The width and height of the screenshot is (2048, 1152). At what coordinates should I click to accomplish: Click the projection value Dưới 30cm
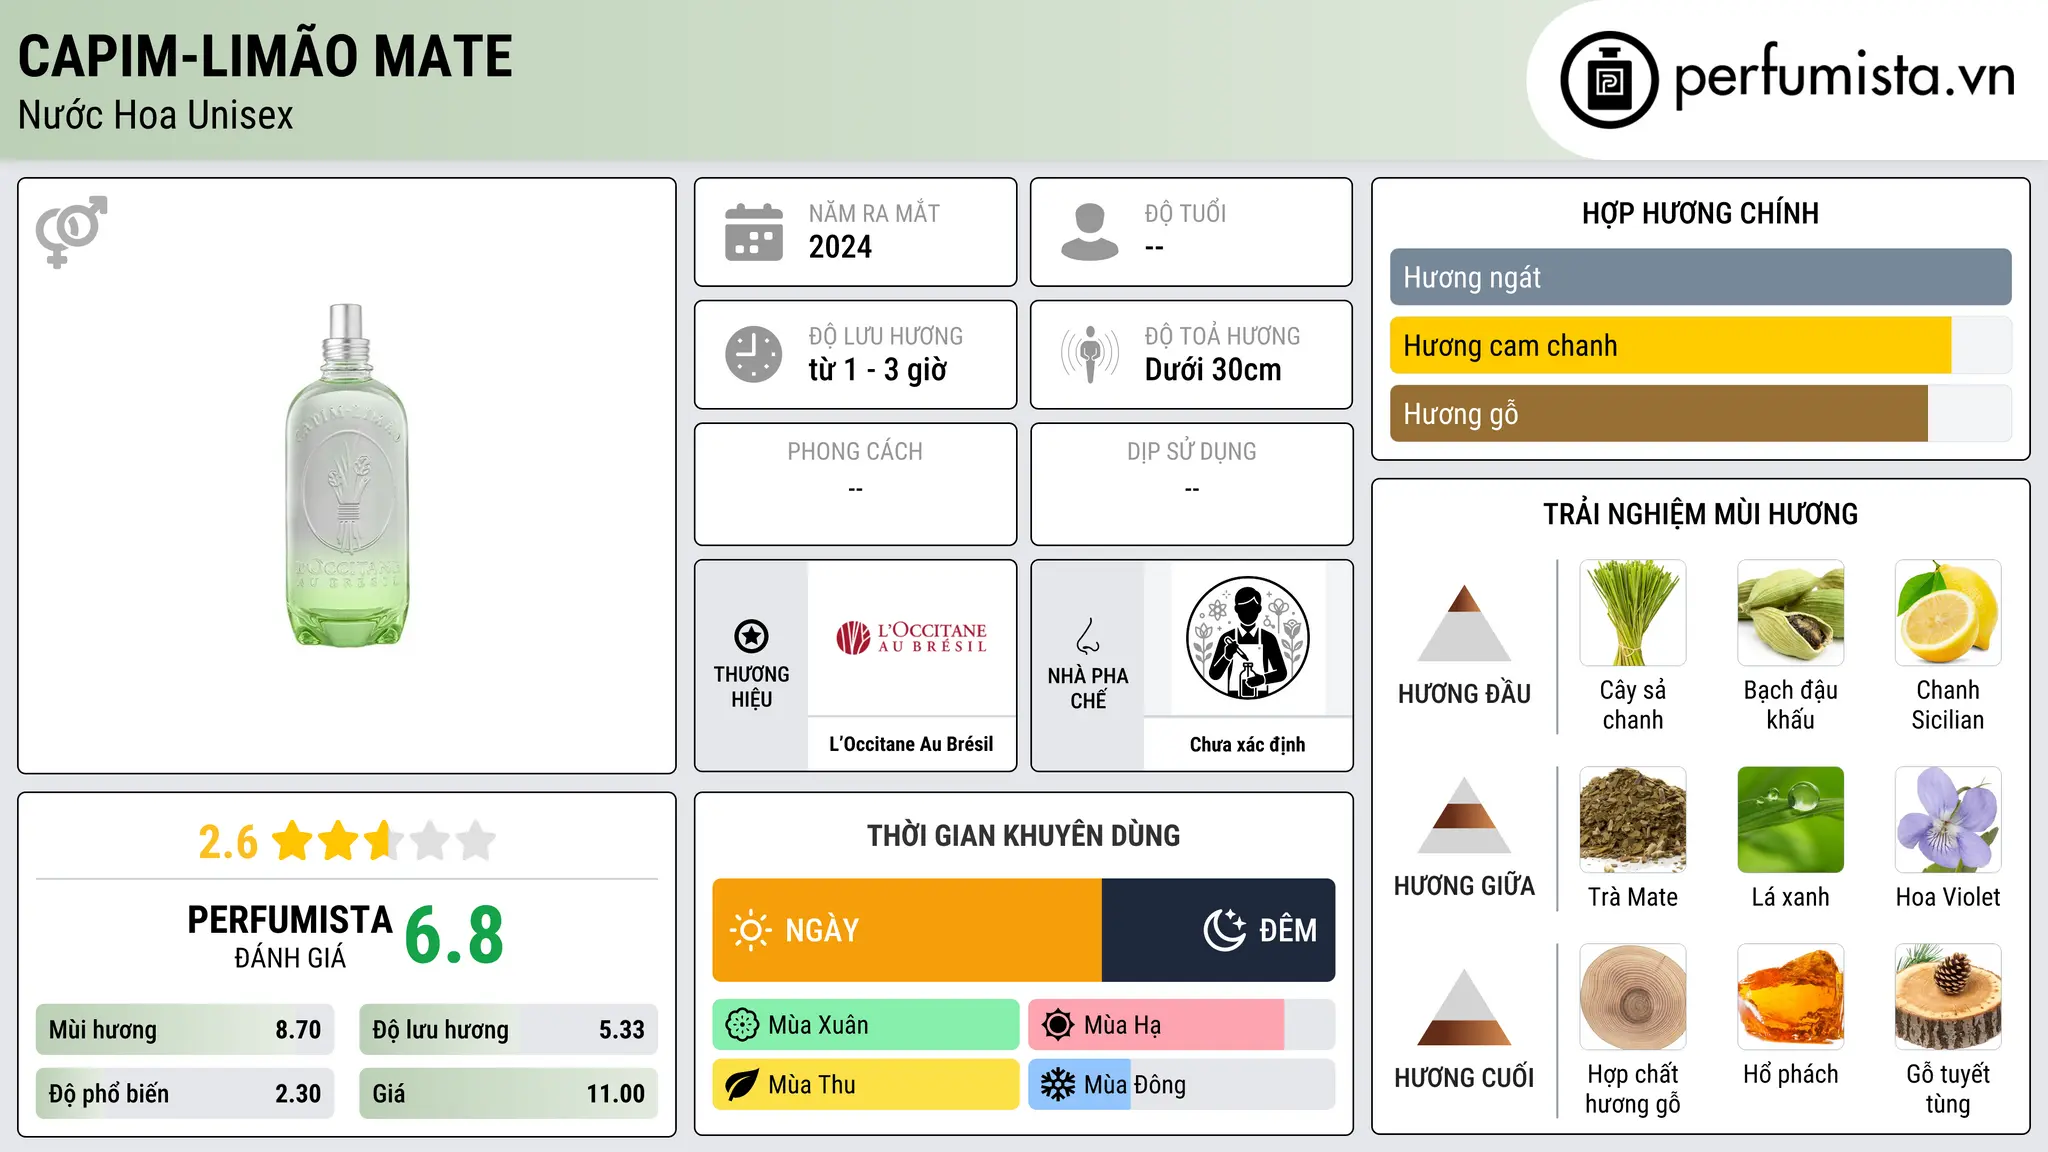[1212, 370]
